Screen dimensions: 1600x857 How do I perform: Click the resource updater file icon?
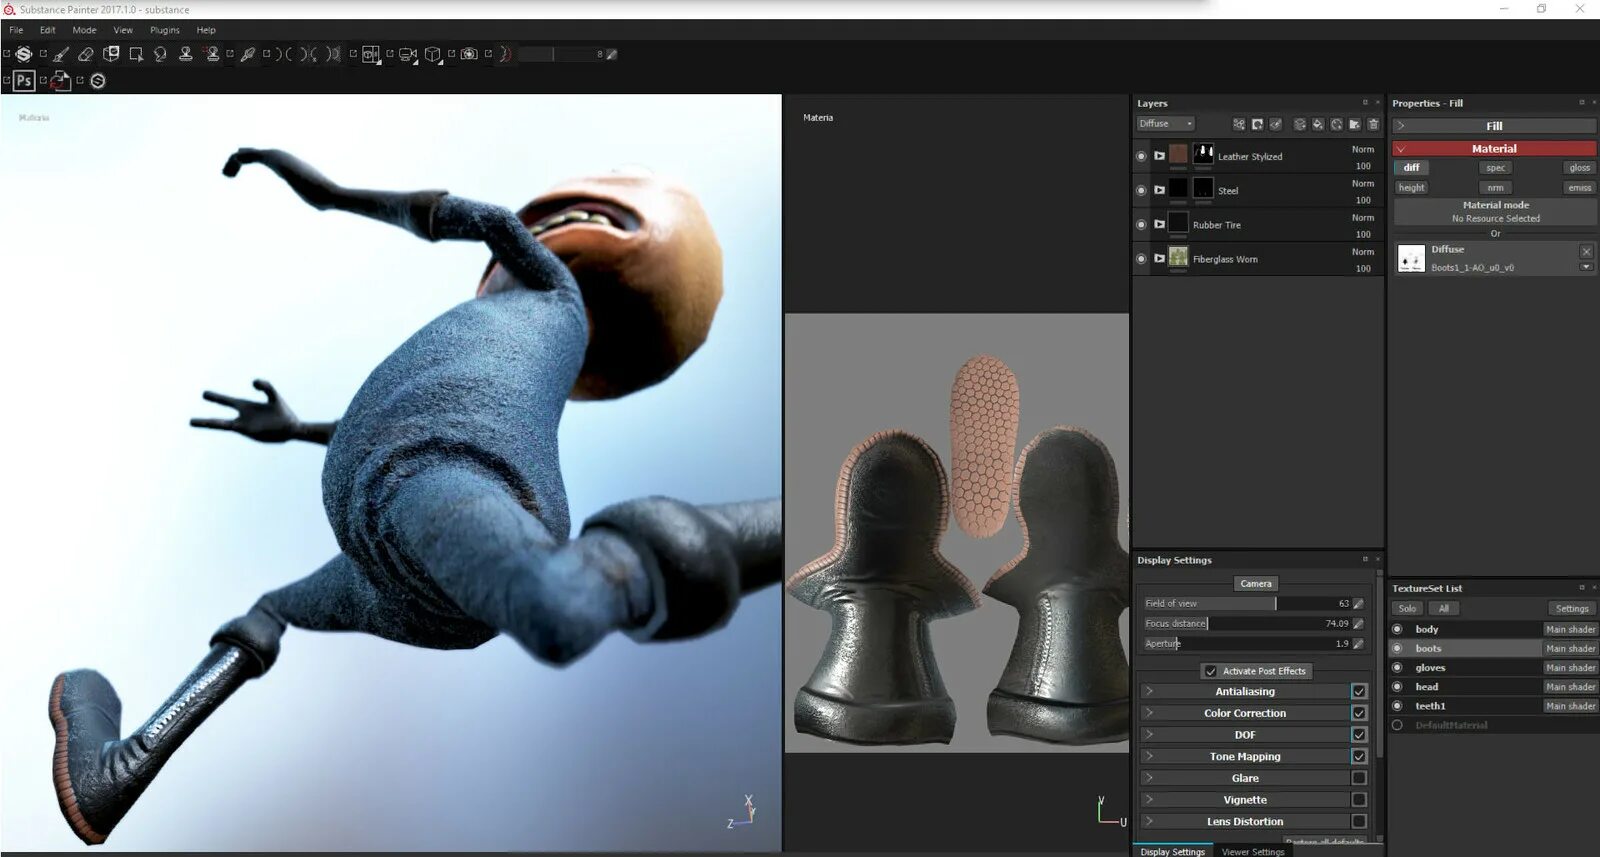pyautogui.click(x=61, y=81)
